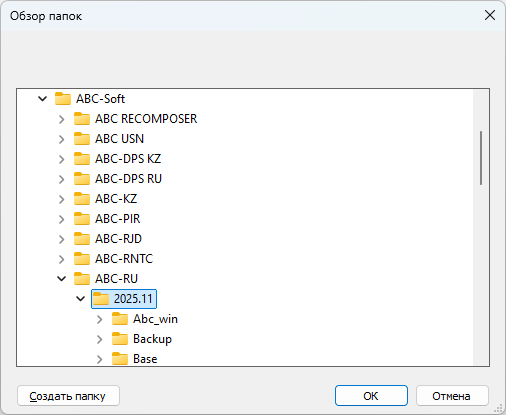This screenshot has height=415, width=506.
Task: Click the ABC-Soft folder icon
Action: click(63, 99)
